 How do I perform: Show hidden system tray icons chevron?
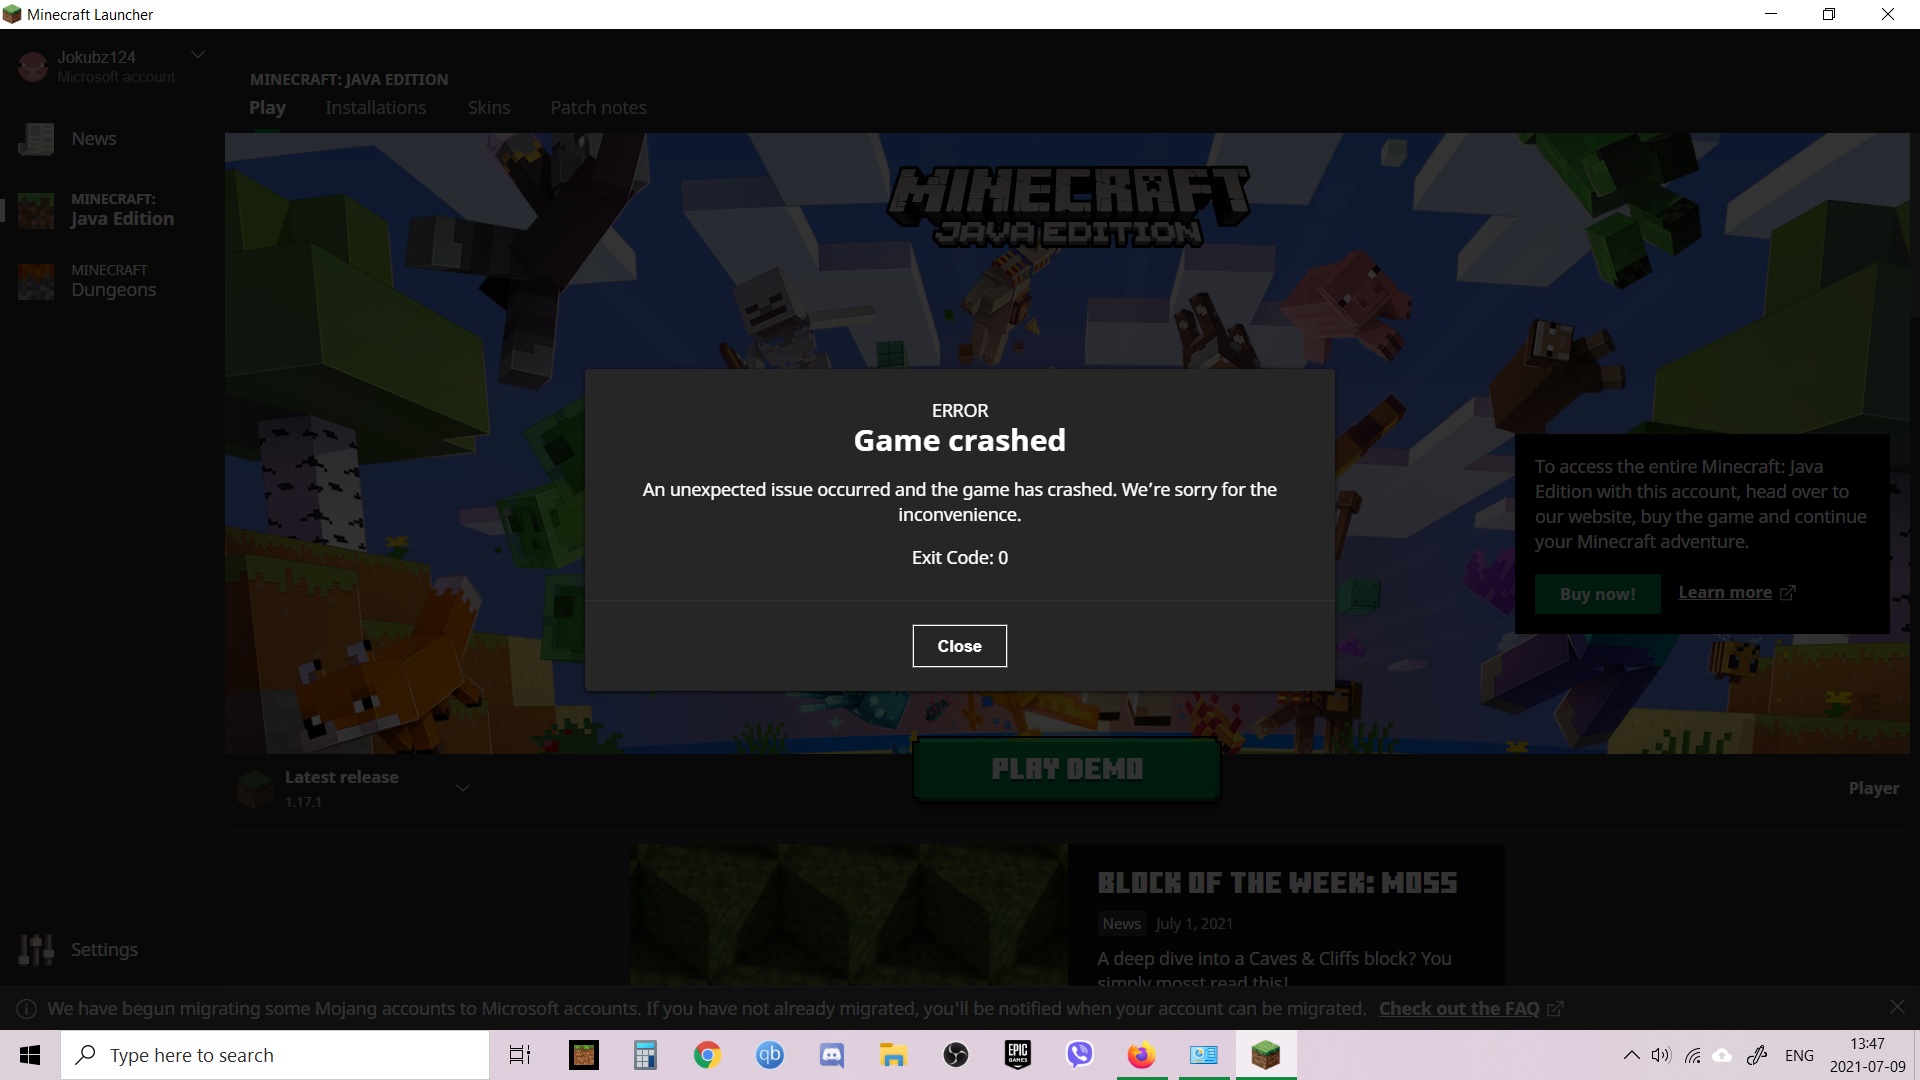click(x=1631, y=1055)
